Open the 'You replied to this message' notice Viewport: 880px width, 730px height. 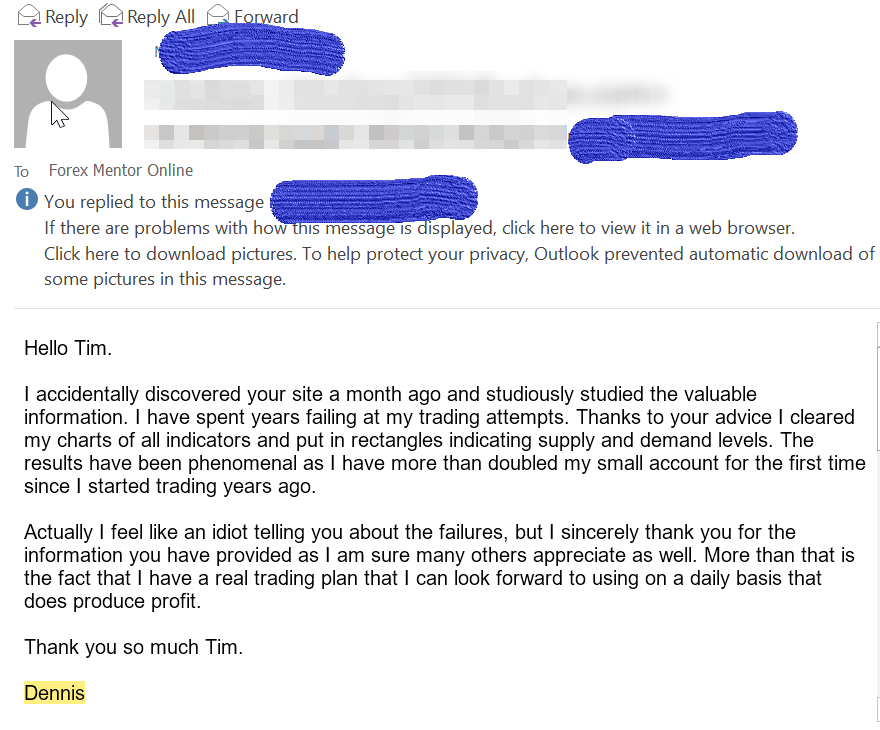(x=154, y=202)
